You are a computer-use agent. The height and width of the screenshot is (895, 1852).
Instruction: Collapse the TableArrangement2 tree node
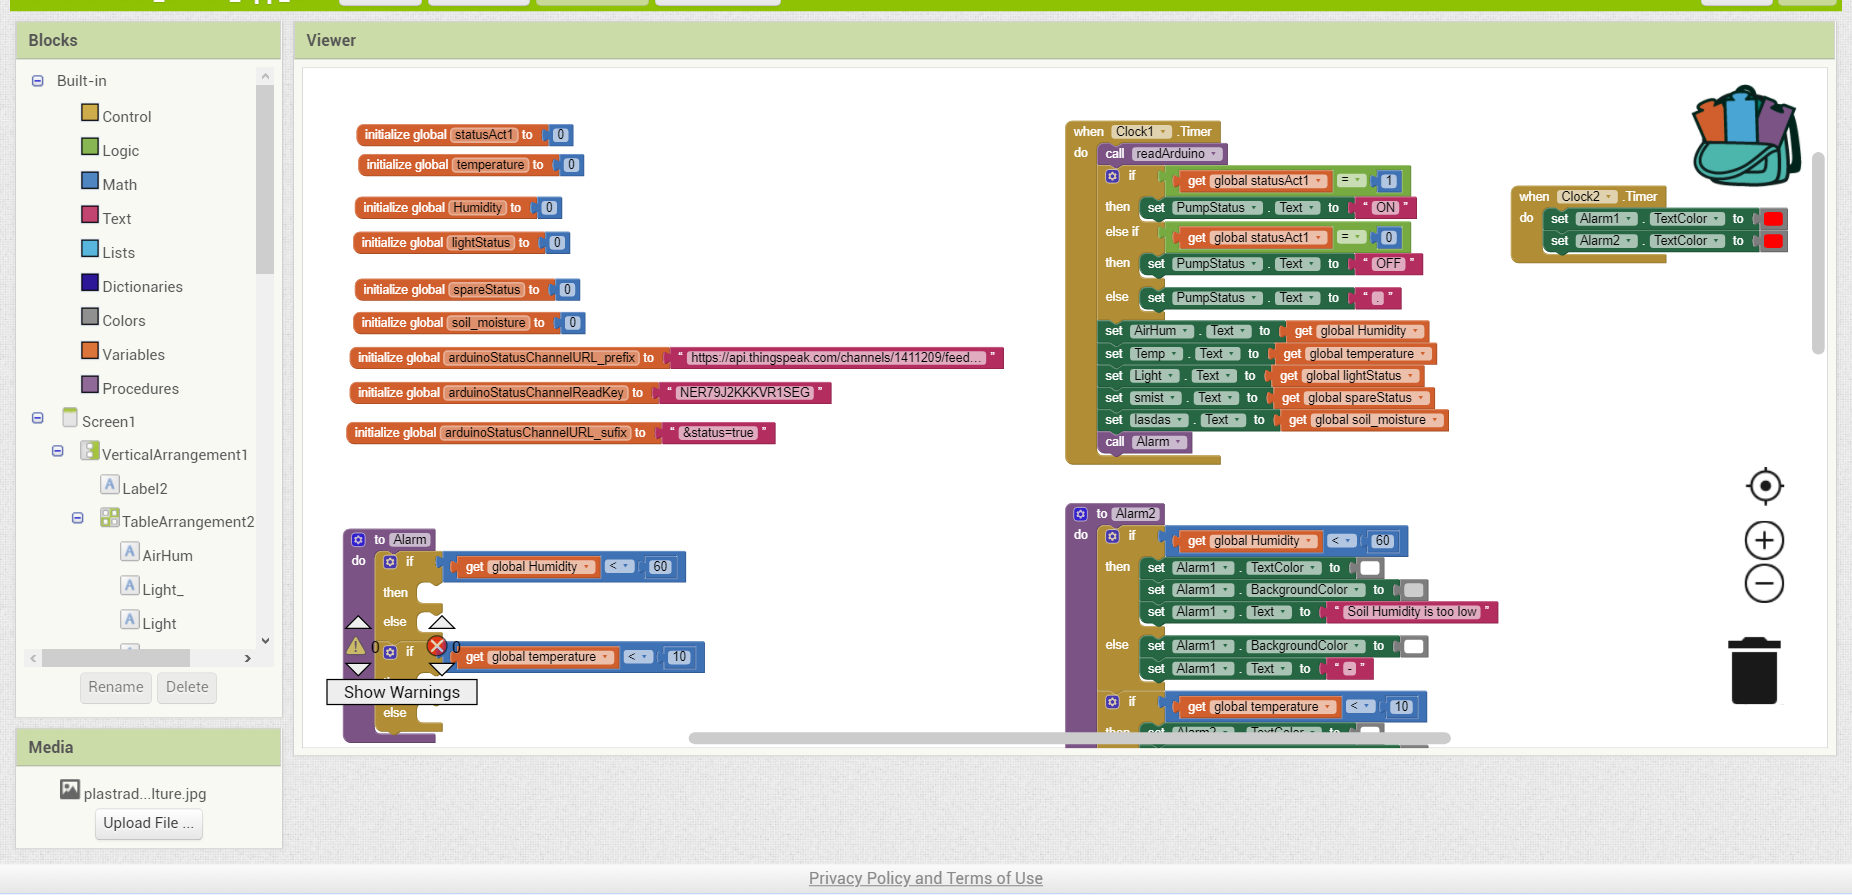coord(78,518)
